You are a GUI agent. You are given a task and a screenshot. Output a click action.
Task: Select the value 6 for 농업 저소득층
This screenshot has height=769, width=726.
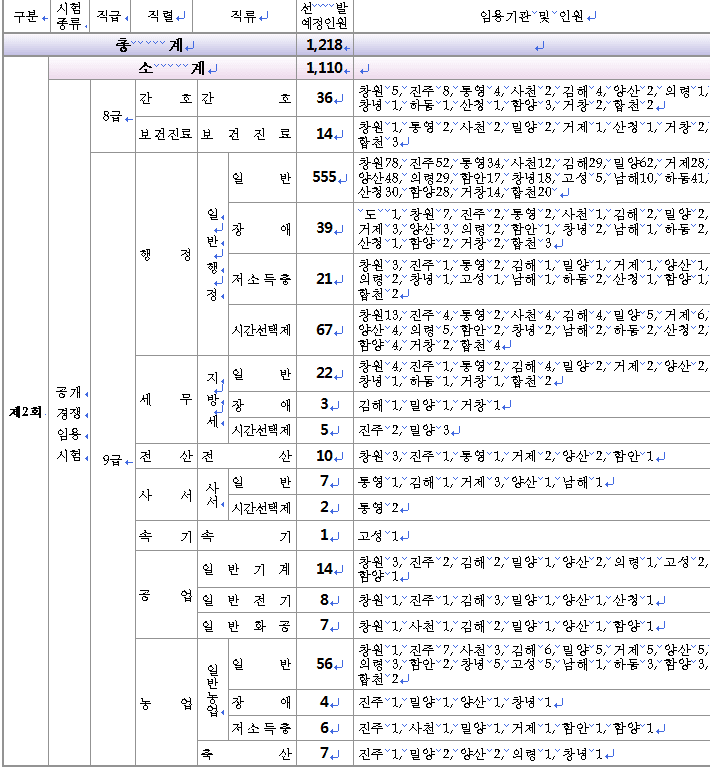325,728
